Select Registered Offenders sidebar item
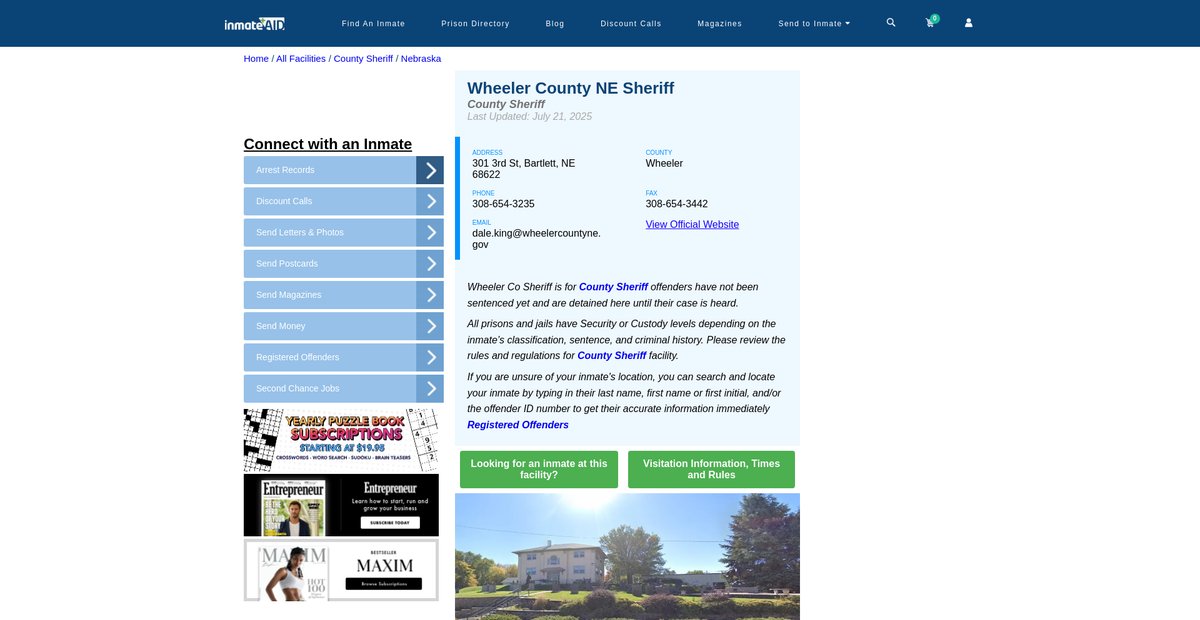 click(330, 357)
